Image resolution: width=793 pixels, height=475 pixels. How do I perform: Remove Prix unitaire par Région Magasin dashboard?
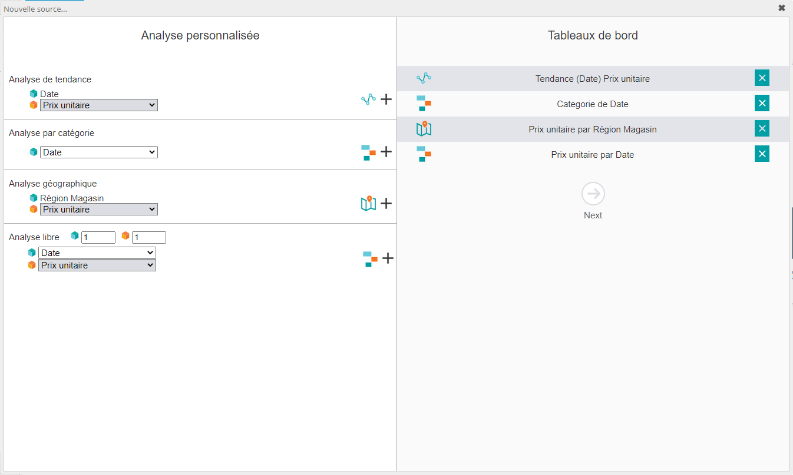pos(762,128)
